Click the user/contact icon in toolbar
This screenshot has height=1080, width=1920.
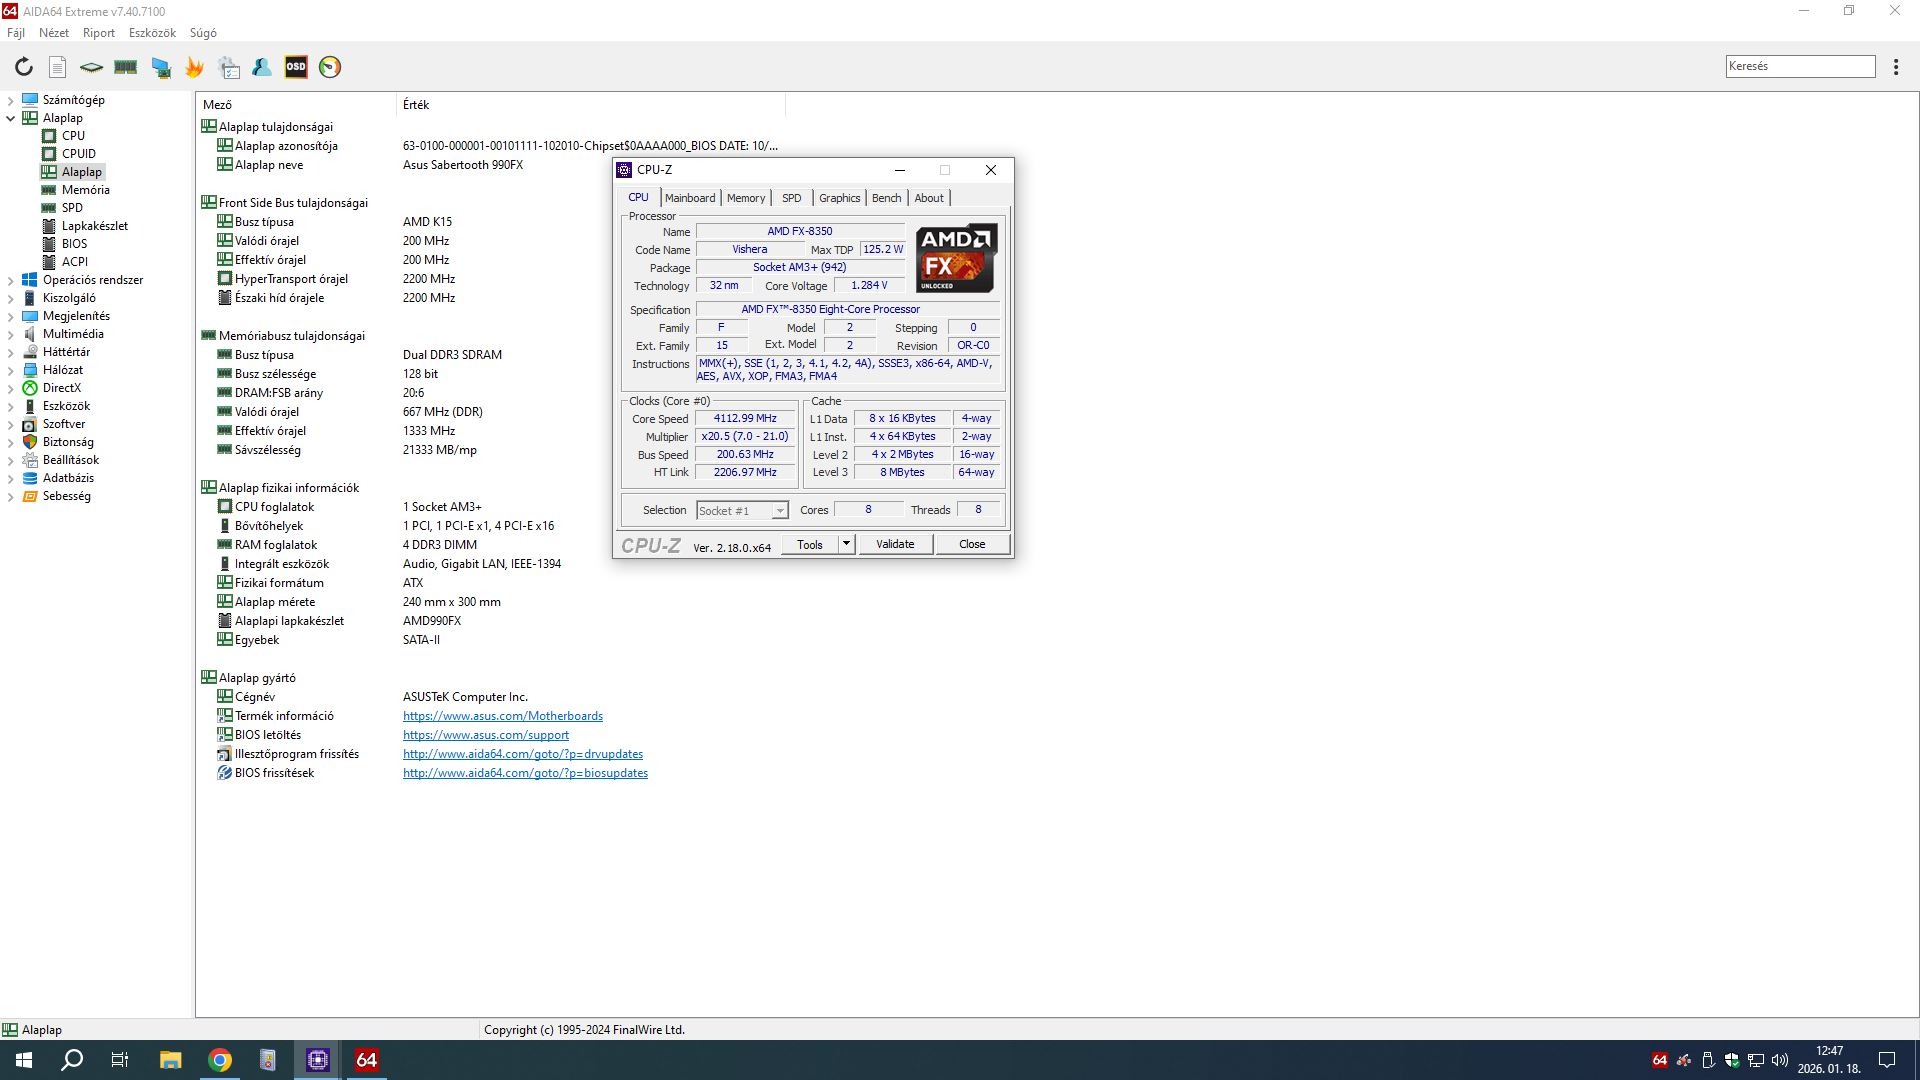(x=262, y=67)
